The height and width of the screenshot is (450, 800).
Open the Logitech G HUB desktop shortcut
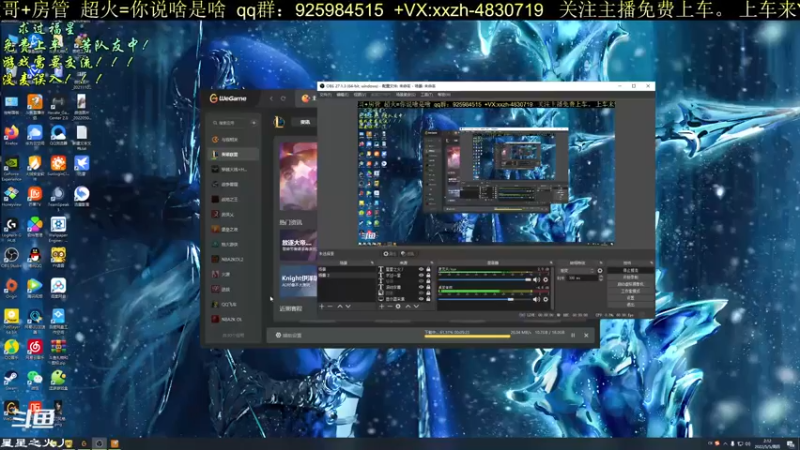(x=11, y=227)
